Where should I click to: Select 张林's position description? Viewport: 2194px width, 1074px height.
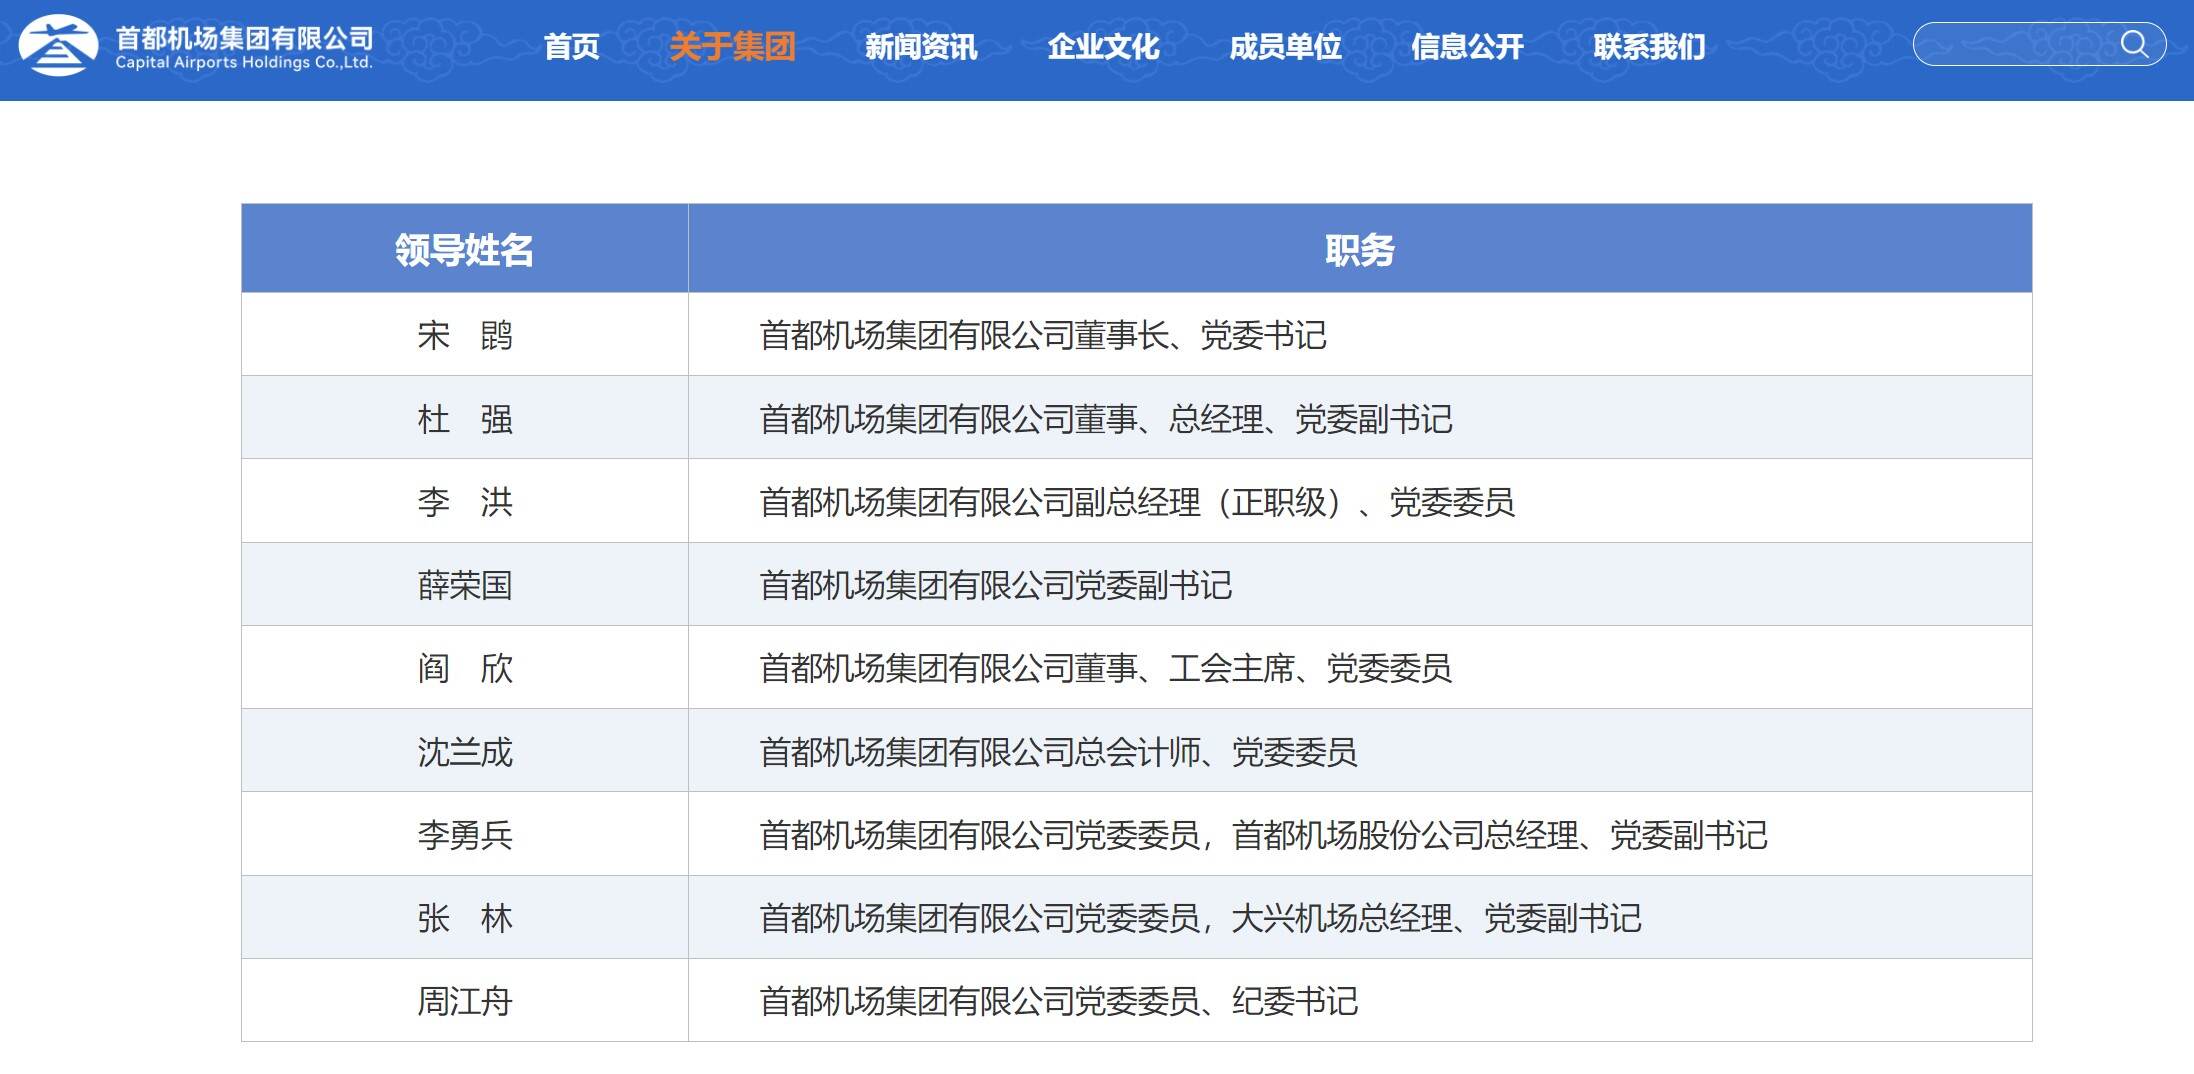[x=1200, y=918]
